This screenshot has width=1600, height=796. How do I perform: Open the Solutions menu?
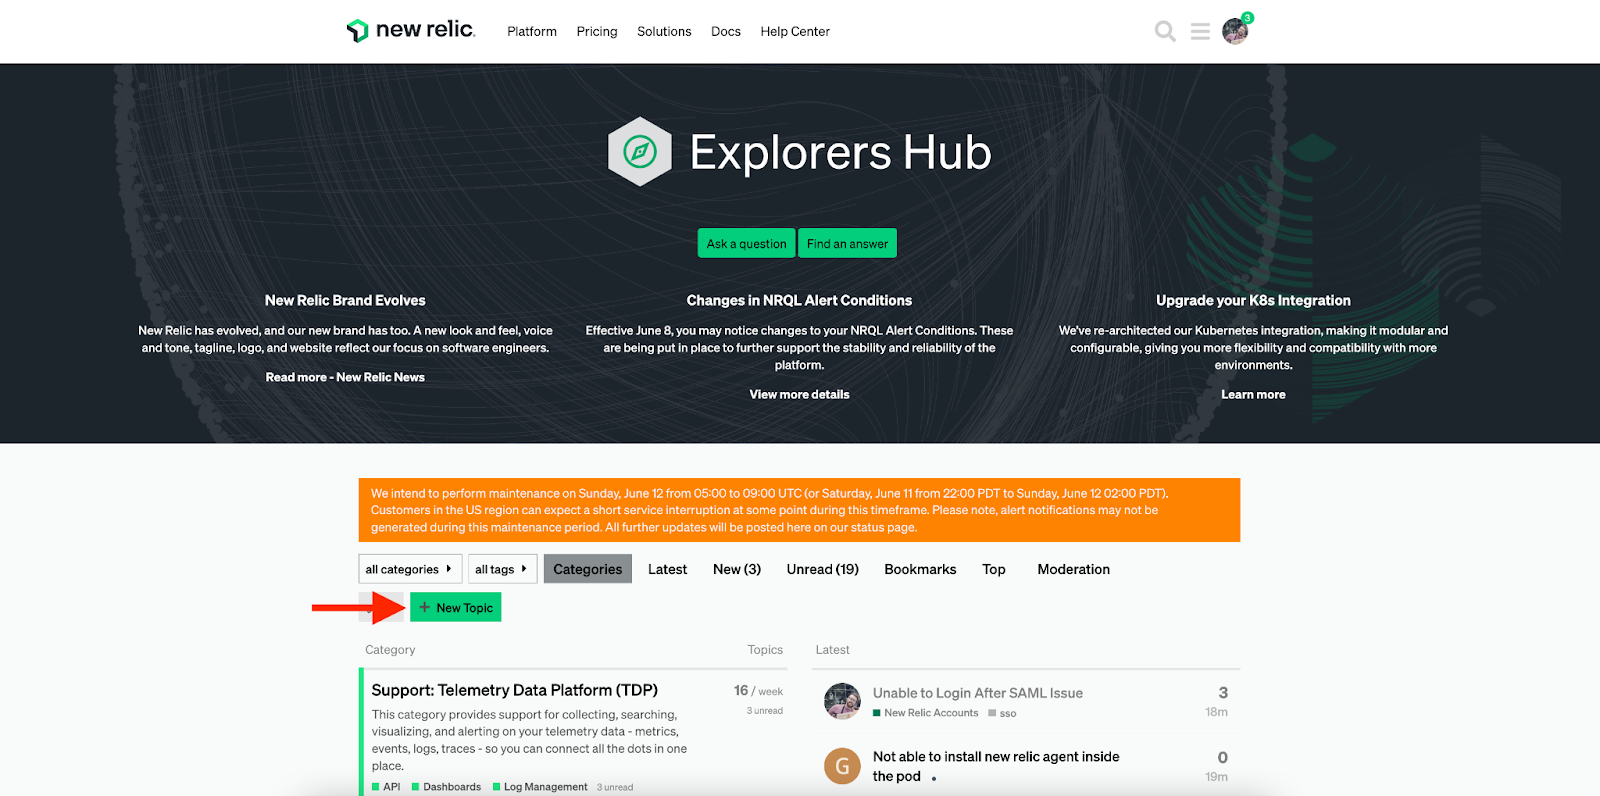point(664,32)
